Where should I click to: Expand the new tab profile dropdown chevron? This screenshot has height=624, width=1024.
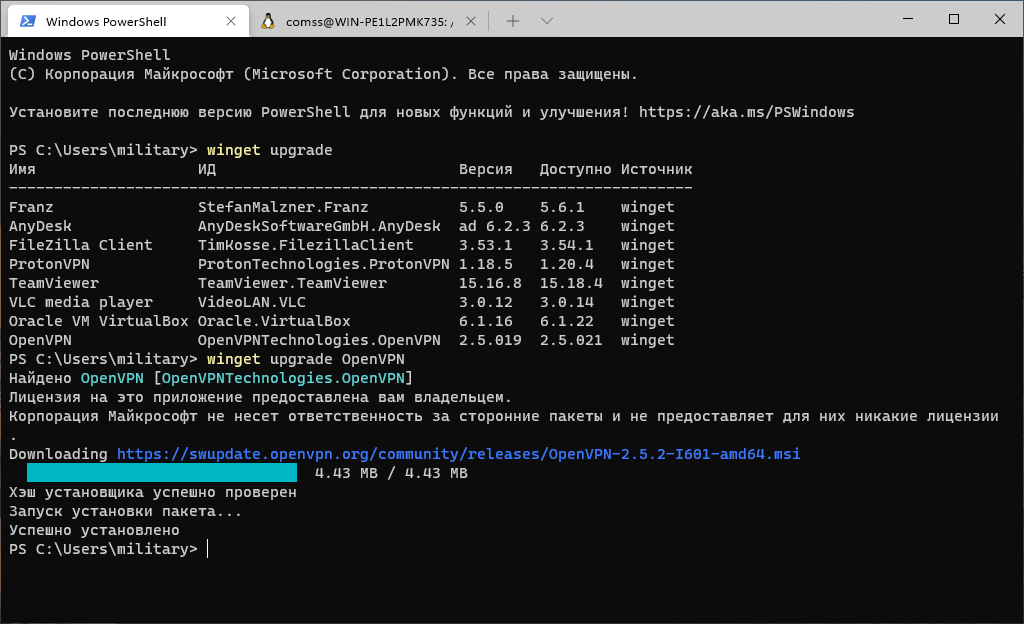(x=546, y=21)
